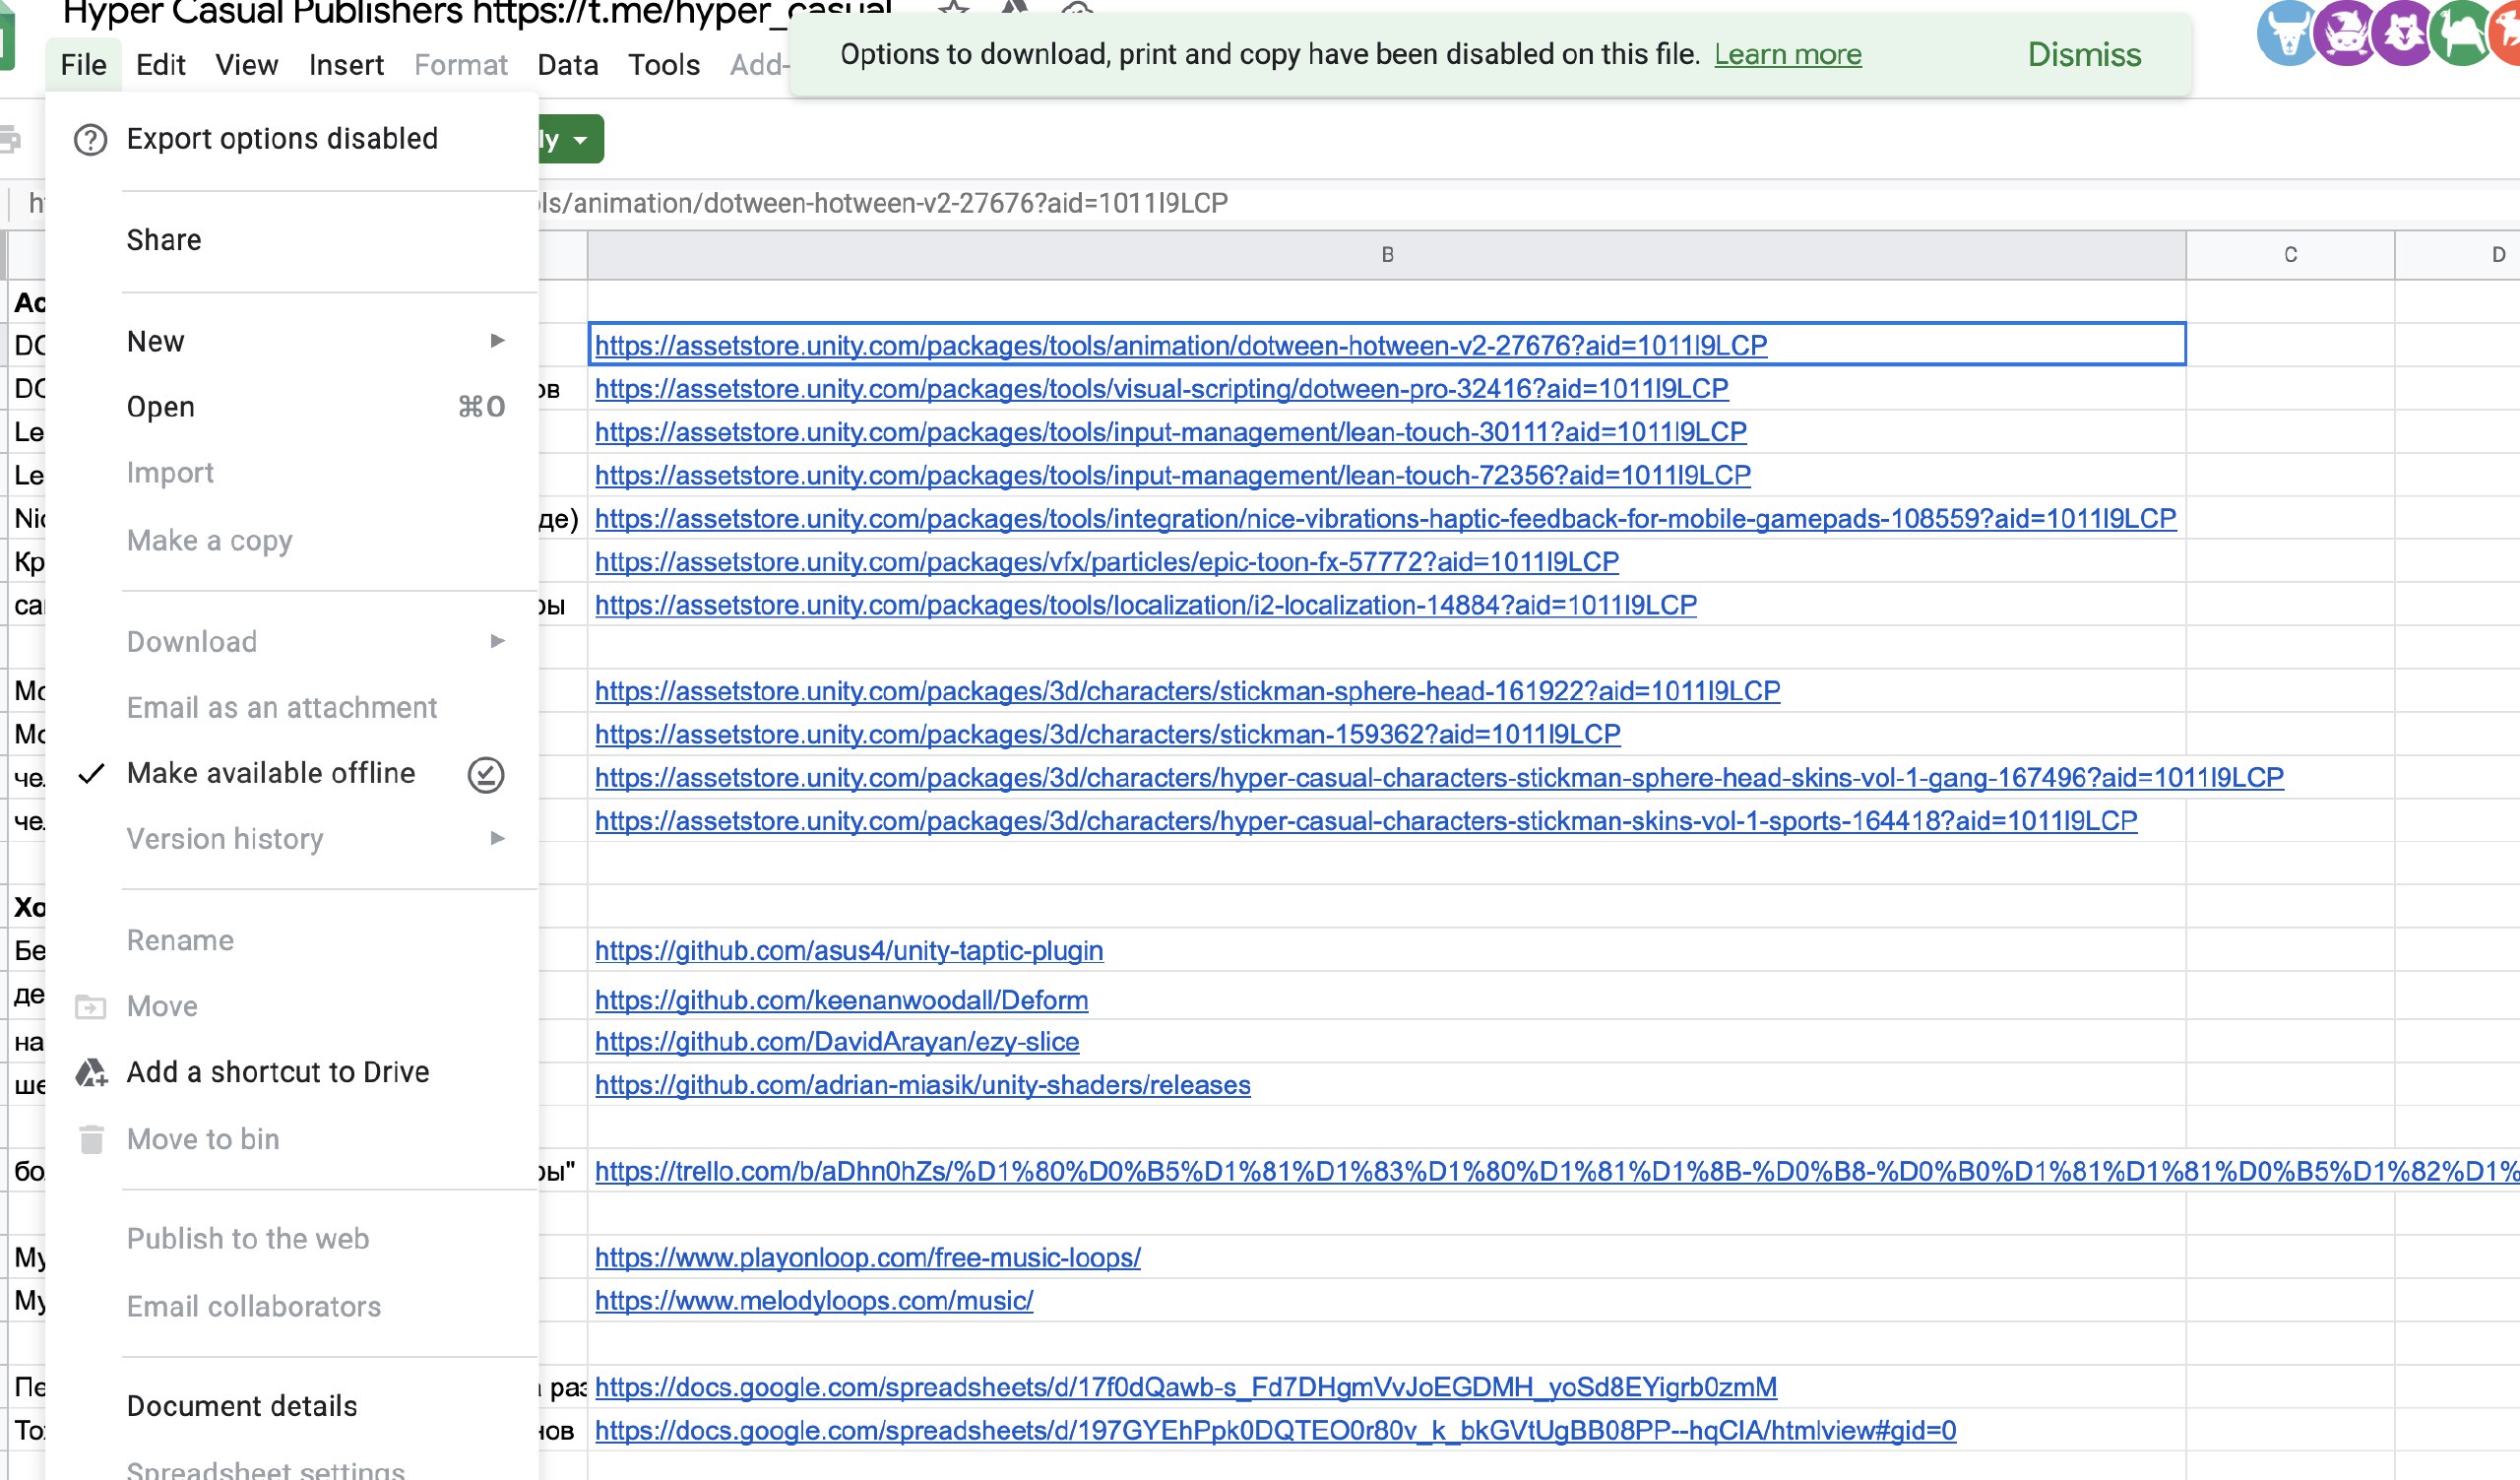Toggle Make available offline option
This screenshot has height=1480, width=2520.
(x=270, y=773)
